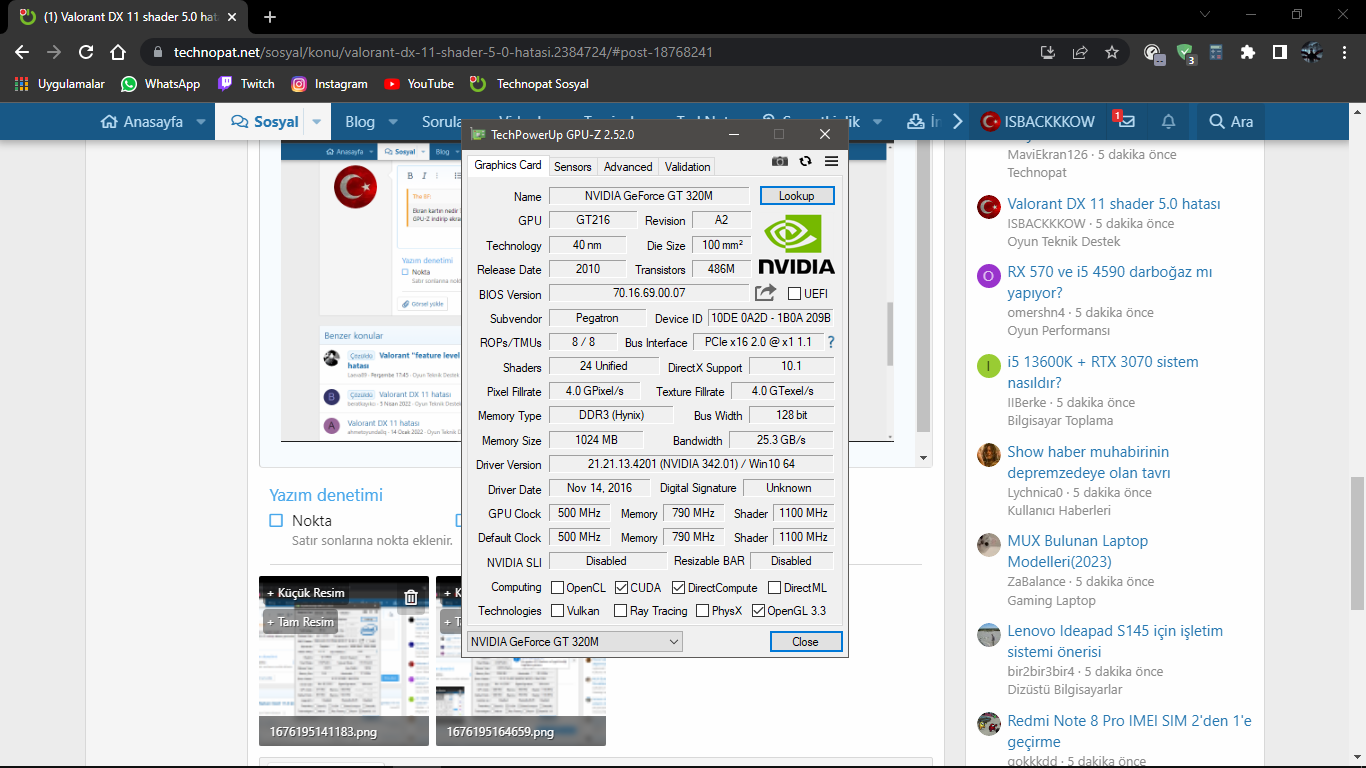Viewport: 1366px width, 768px height.
Task: Delete the 1676195141183.png attachment via trash icon
Action: pos(411,597)
